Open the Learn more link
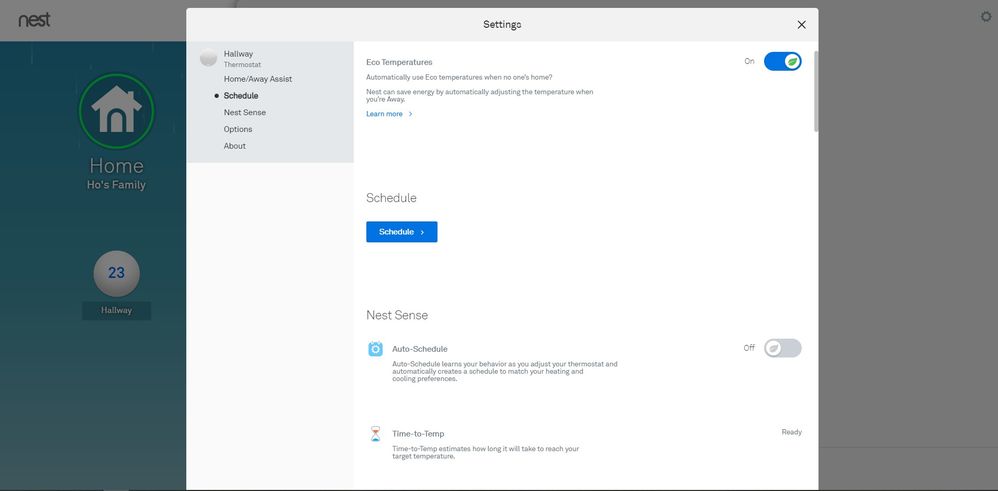This screenshot has width=998, height=491. click(x=384, y=114)
